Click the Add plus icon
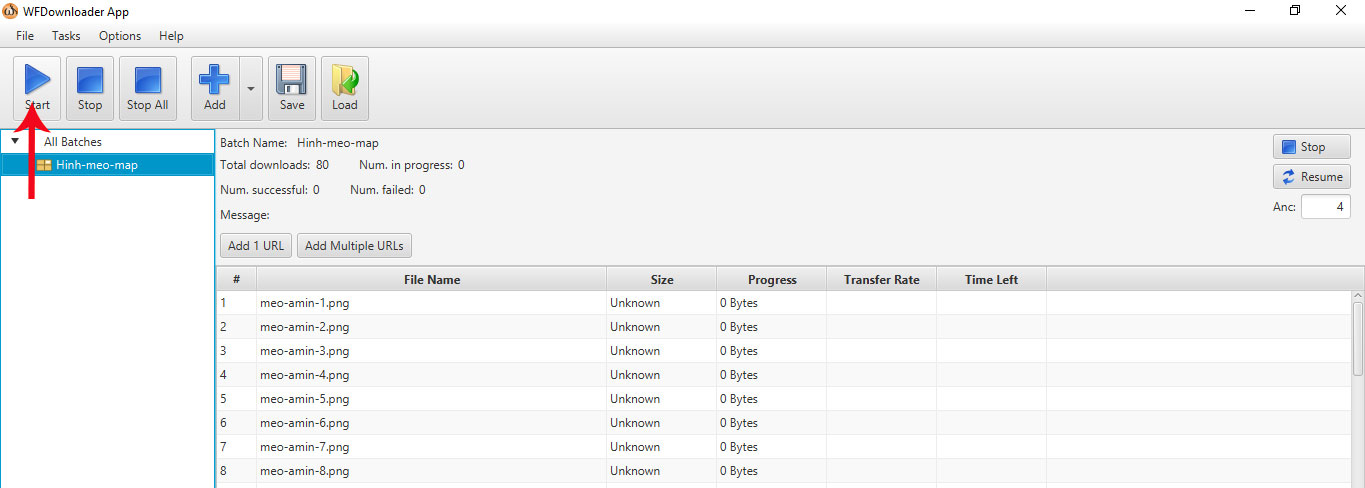1365x488 pixels. pos(214,80)
